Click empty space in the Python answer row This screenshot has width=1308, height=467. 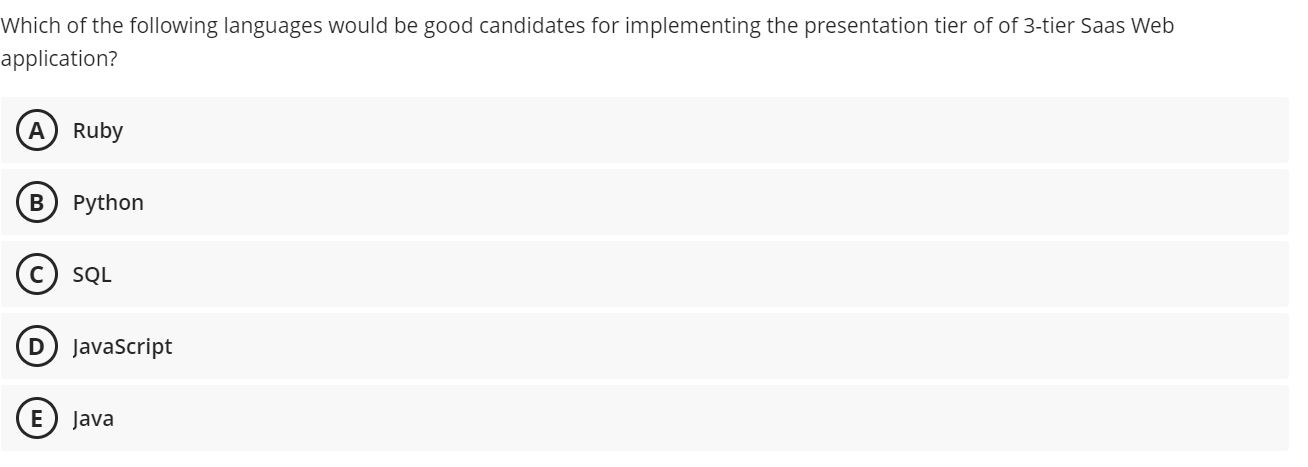tap(700, 202)
